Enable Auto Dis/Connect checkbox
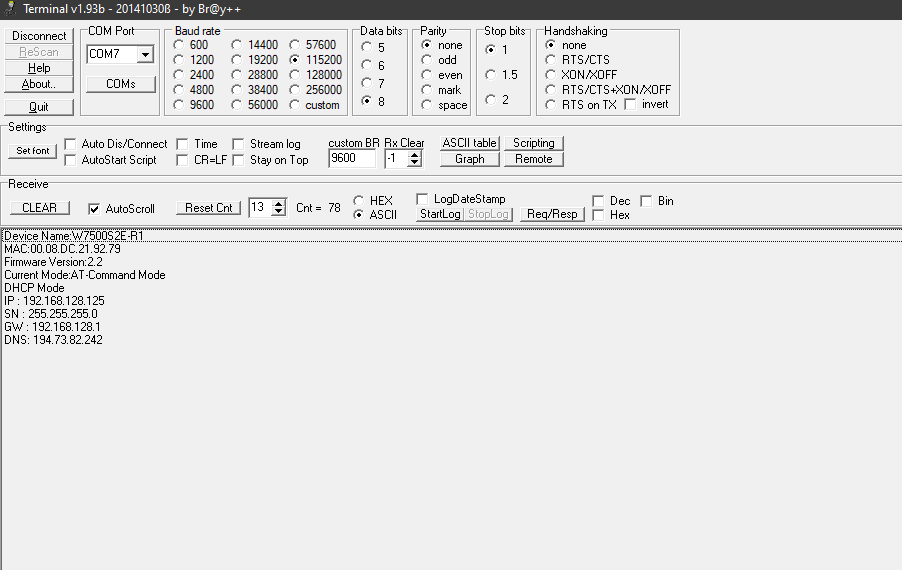This screenshot has height=570, width=902. pos(70,144)
